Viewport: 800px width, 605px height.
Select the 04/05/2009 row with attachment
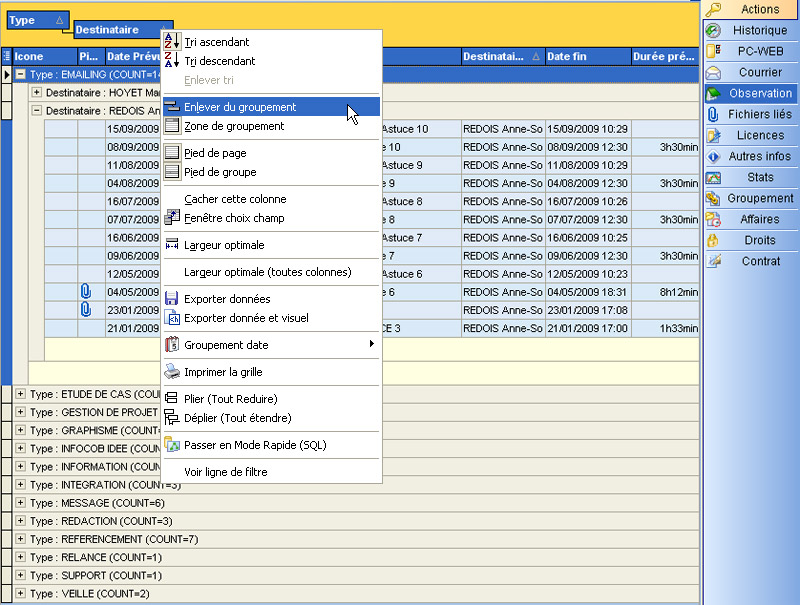(132, 292)
